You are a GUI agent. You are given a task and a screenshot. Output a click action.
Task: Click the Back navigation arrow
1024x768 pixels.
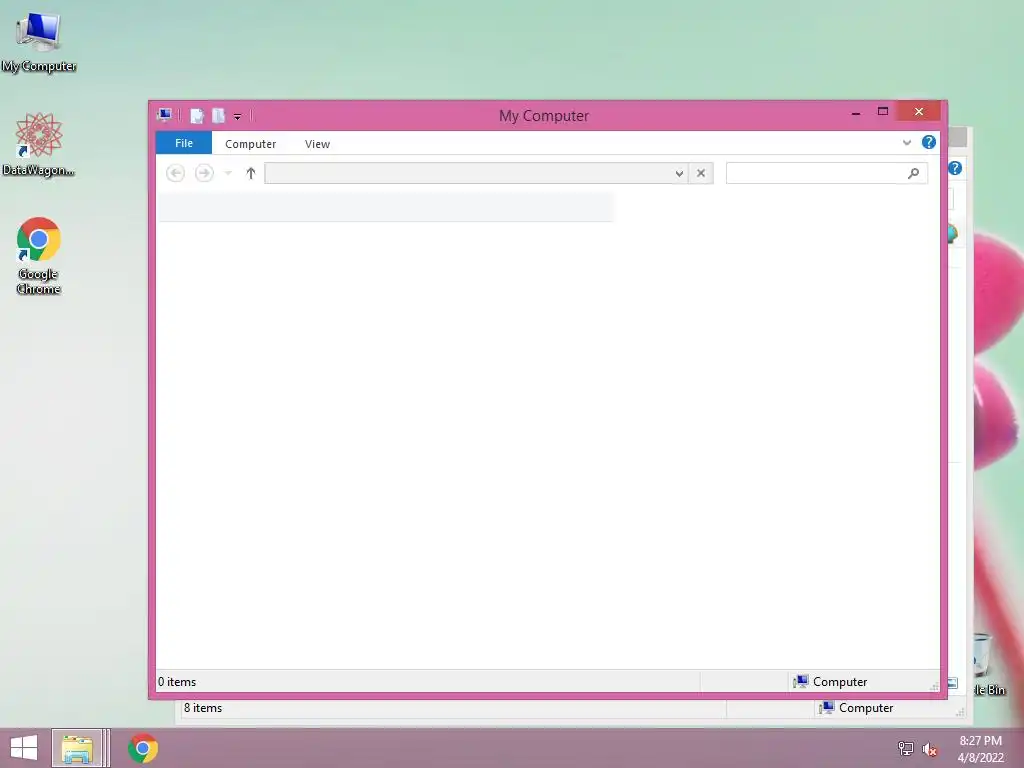tap(175, 173)
